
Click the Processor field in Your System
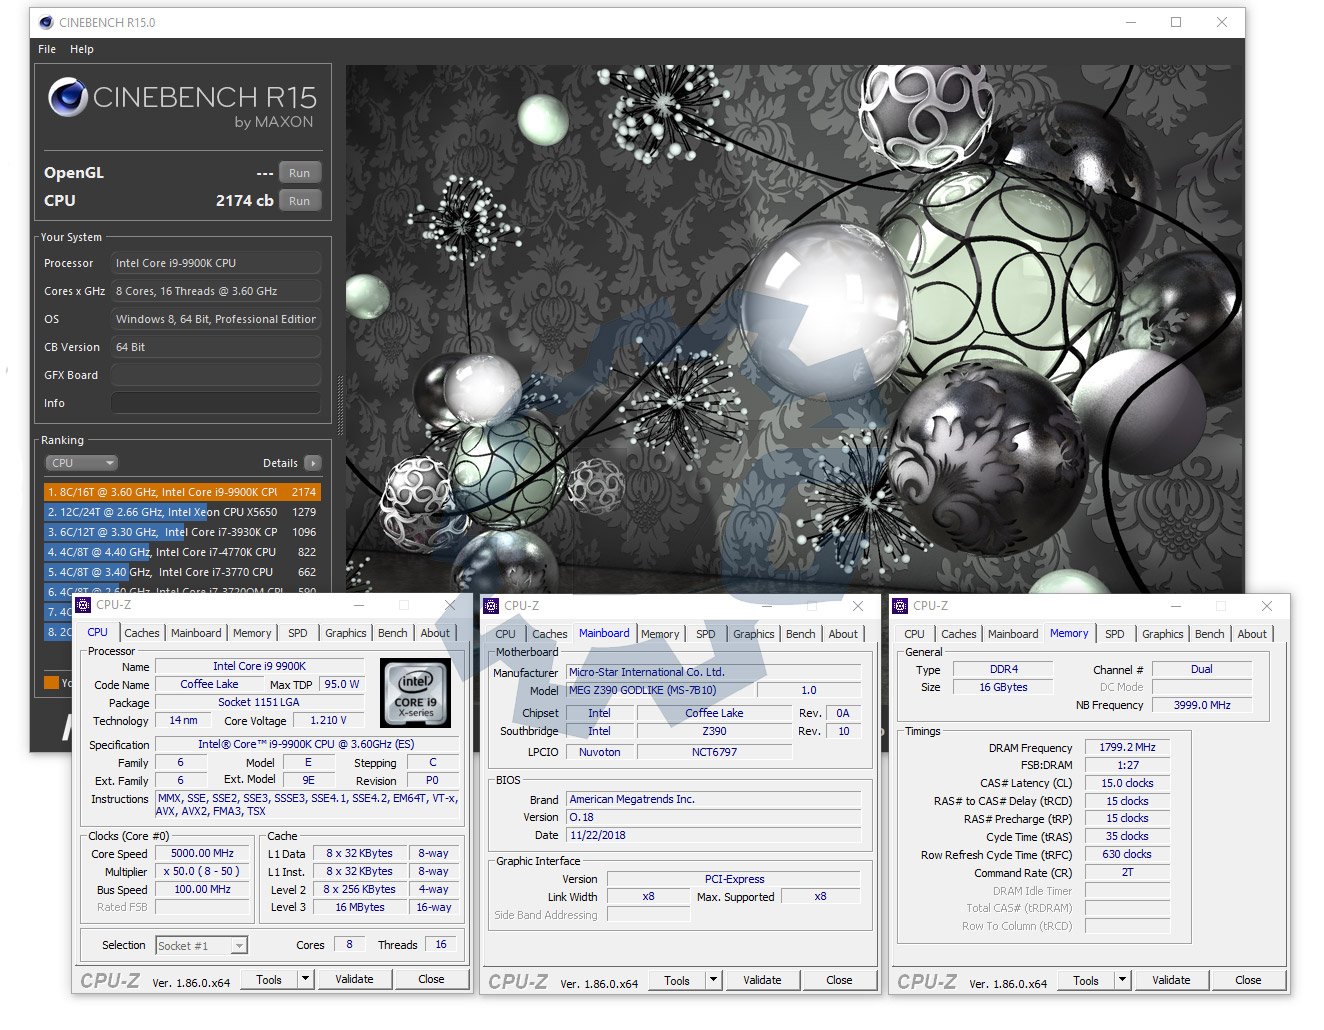coord(215,263)
